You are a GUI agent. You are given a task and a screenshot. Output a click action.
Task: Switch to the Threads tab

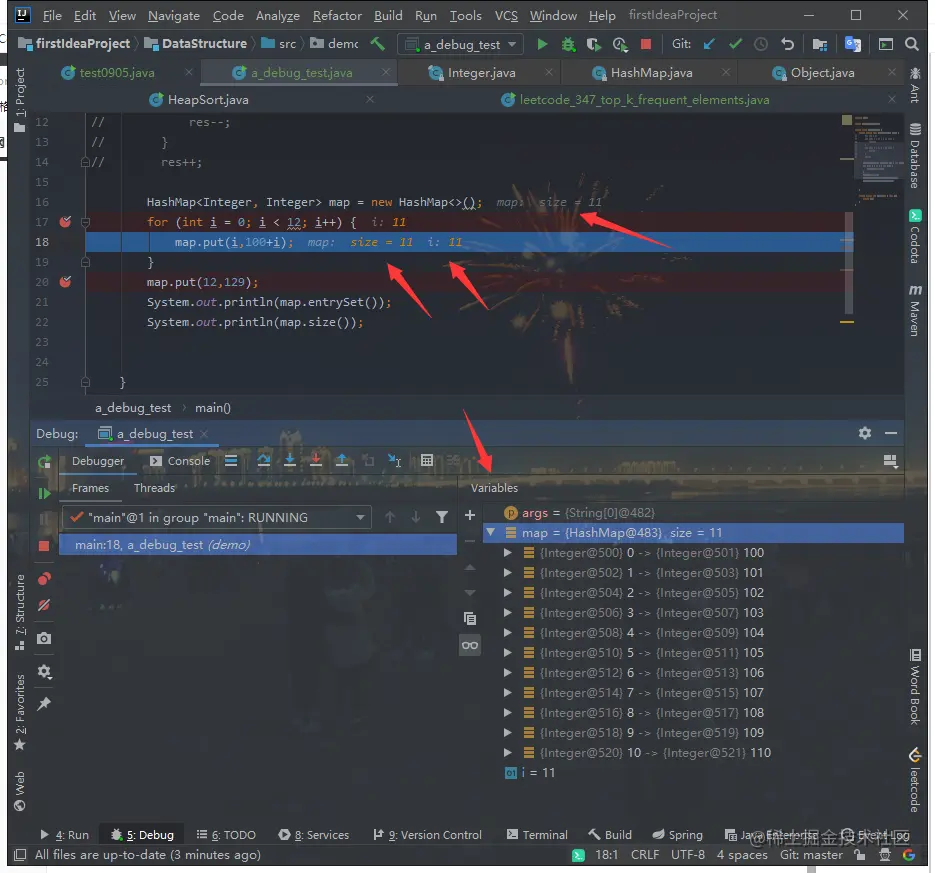[x=154, y=488]
